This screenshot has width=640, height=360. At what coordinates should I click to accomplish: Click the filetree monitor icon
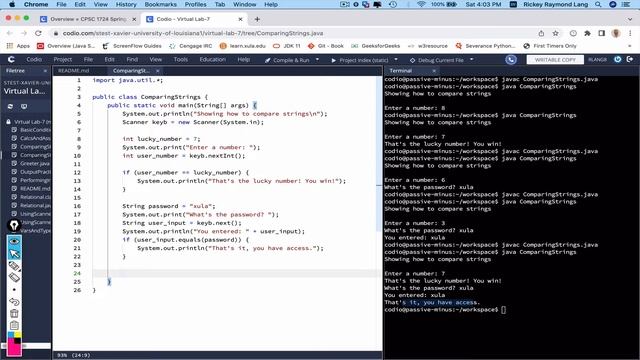pyautogui.click(x=24, y=107)
